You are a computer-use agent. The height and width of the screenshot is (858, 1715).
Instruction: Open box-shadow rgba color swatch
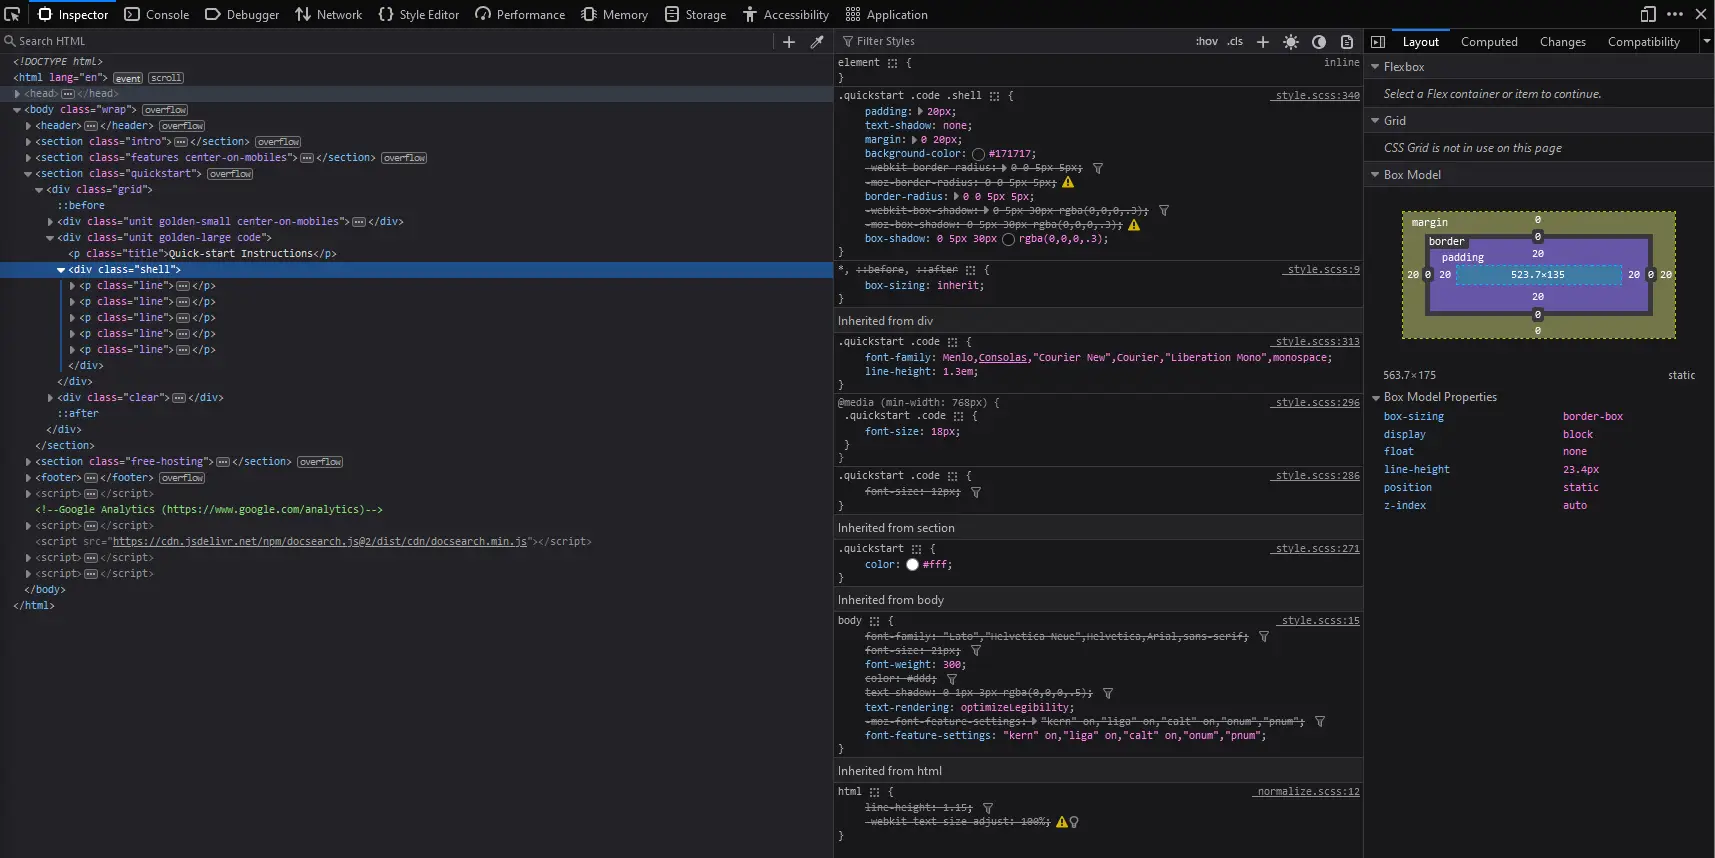pyautogui.click(x=1008, y=239)
